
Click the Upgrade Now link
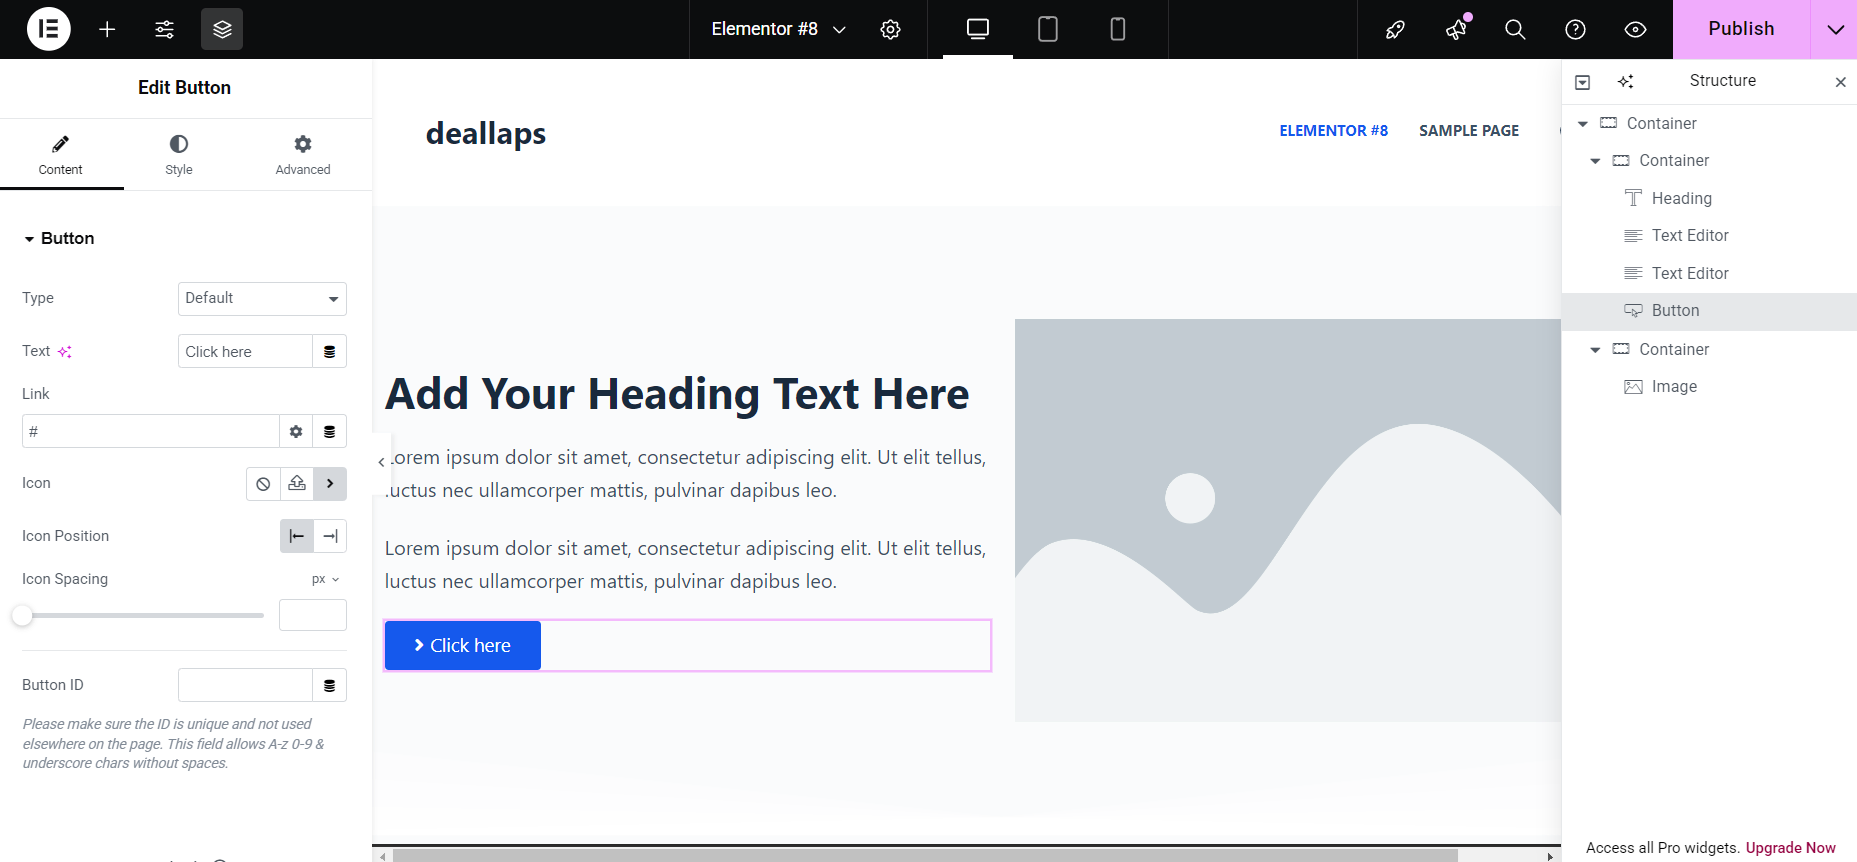pos(1790,848)
